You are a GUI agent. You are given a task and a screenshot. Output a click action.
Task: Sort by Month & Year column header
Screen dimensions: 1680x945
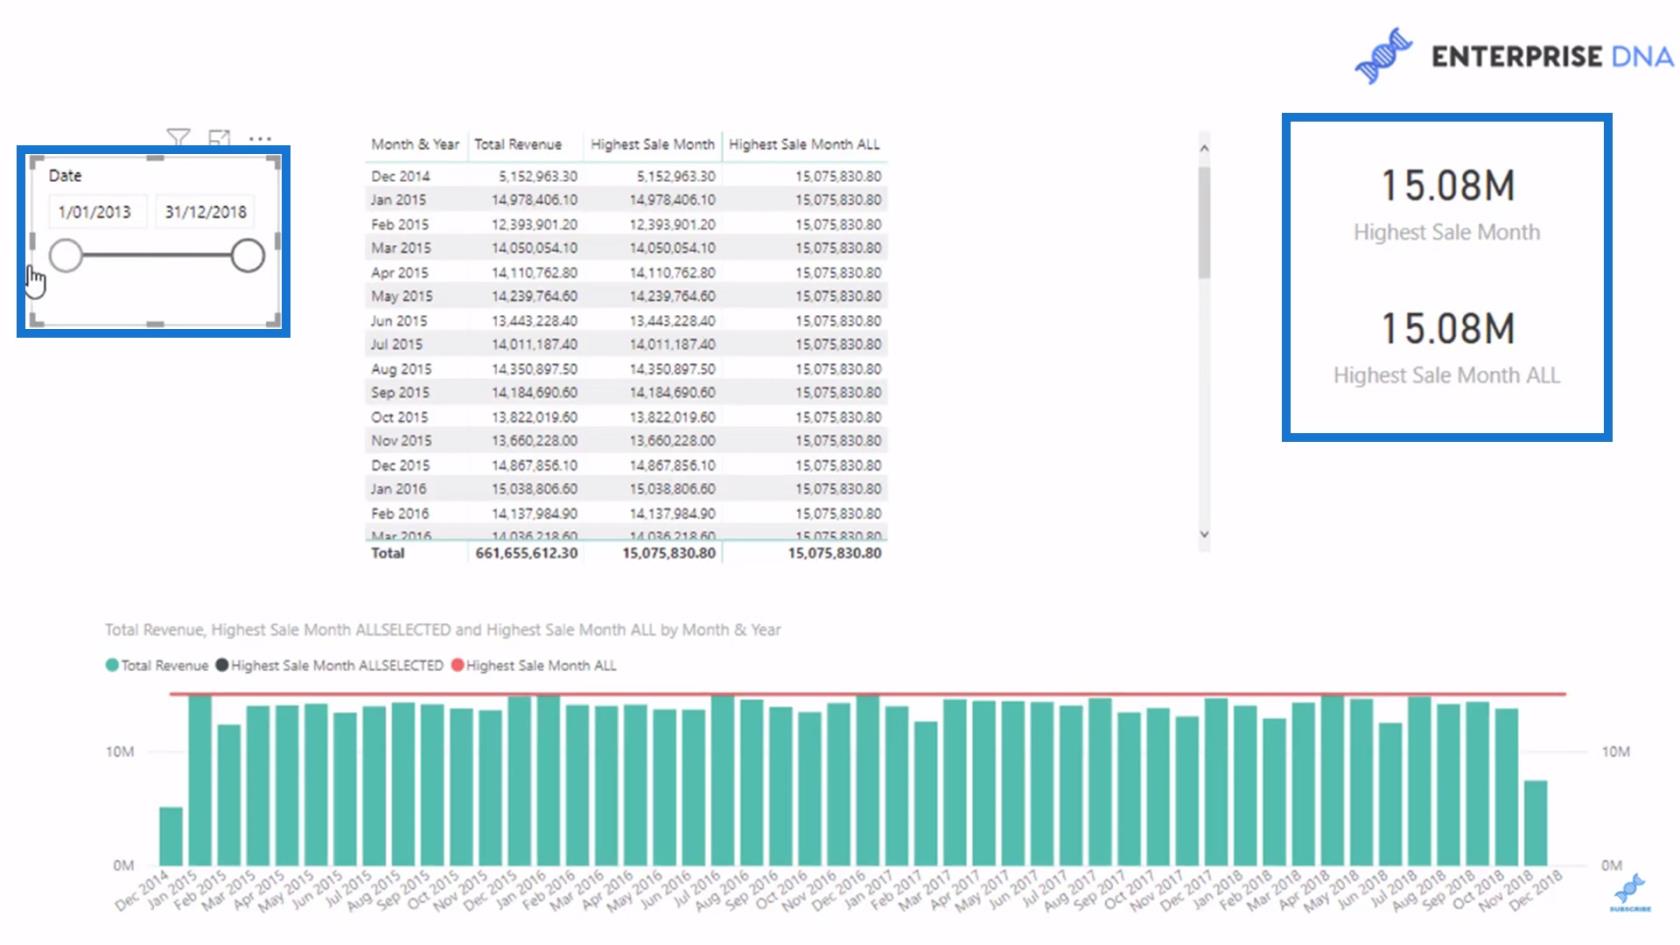[x=415, y=144]
